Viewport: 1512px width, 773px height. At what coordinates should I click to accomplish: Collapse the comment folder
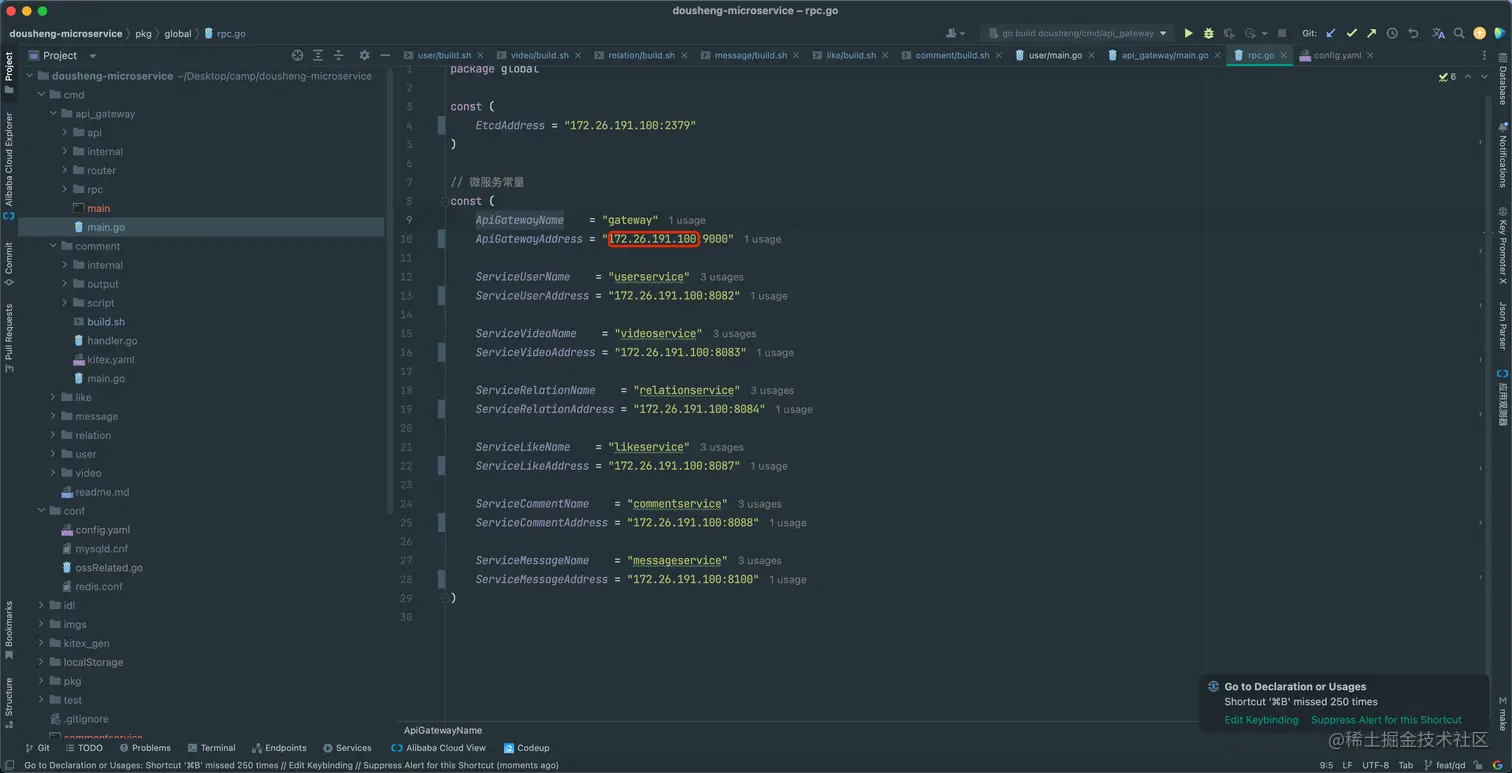point(54,246)
